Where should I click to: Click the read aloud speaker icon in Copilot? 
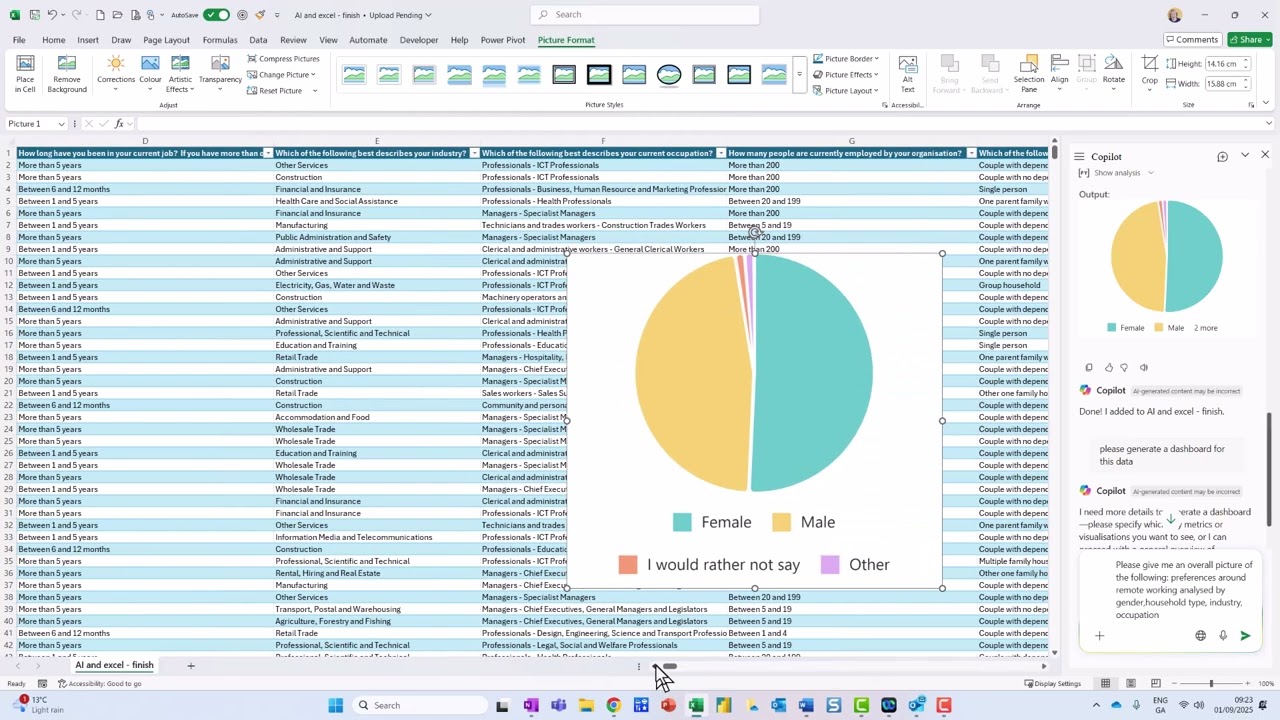coord(1144,368)
